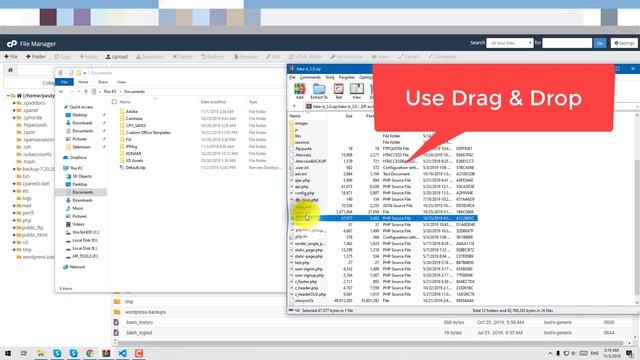Click the Copy button in cPanel toolbar
This screenshot has width=640, height=360.
(62, 57)
